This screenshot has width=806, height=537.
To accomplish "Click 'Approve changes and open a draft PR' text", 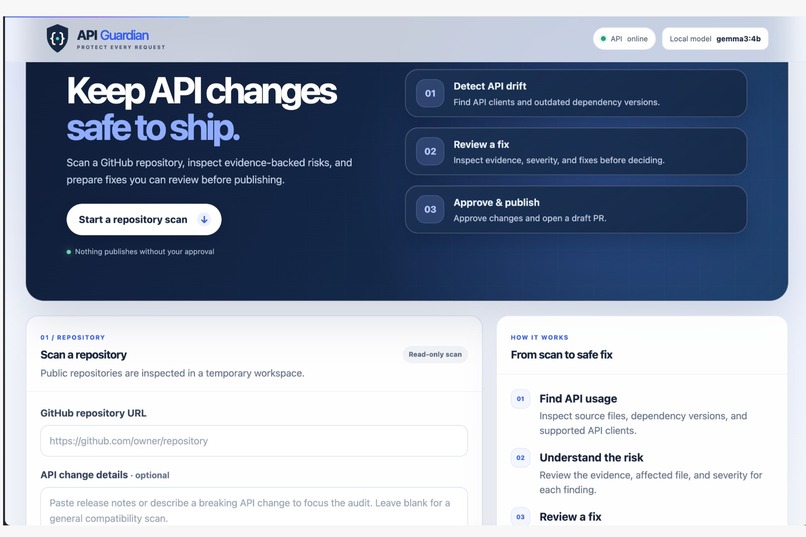I will [x=529, y=218].
